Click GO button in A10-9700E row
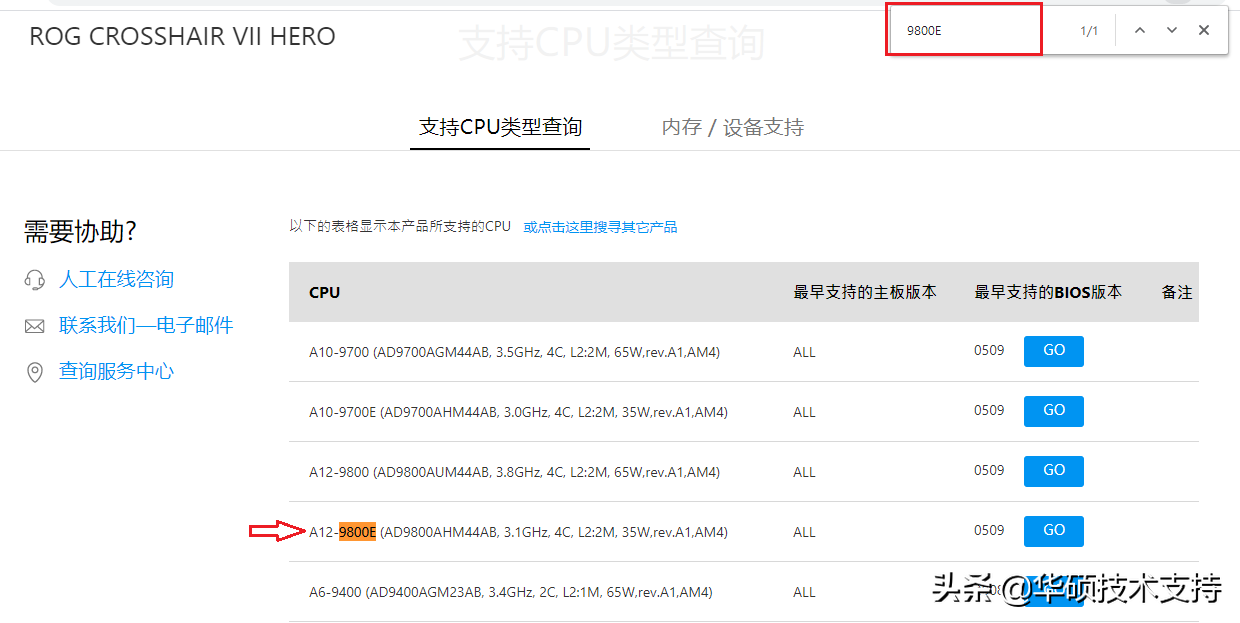 (1054, 411)
